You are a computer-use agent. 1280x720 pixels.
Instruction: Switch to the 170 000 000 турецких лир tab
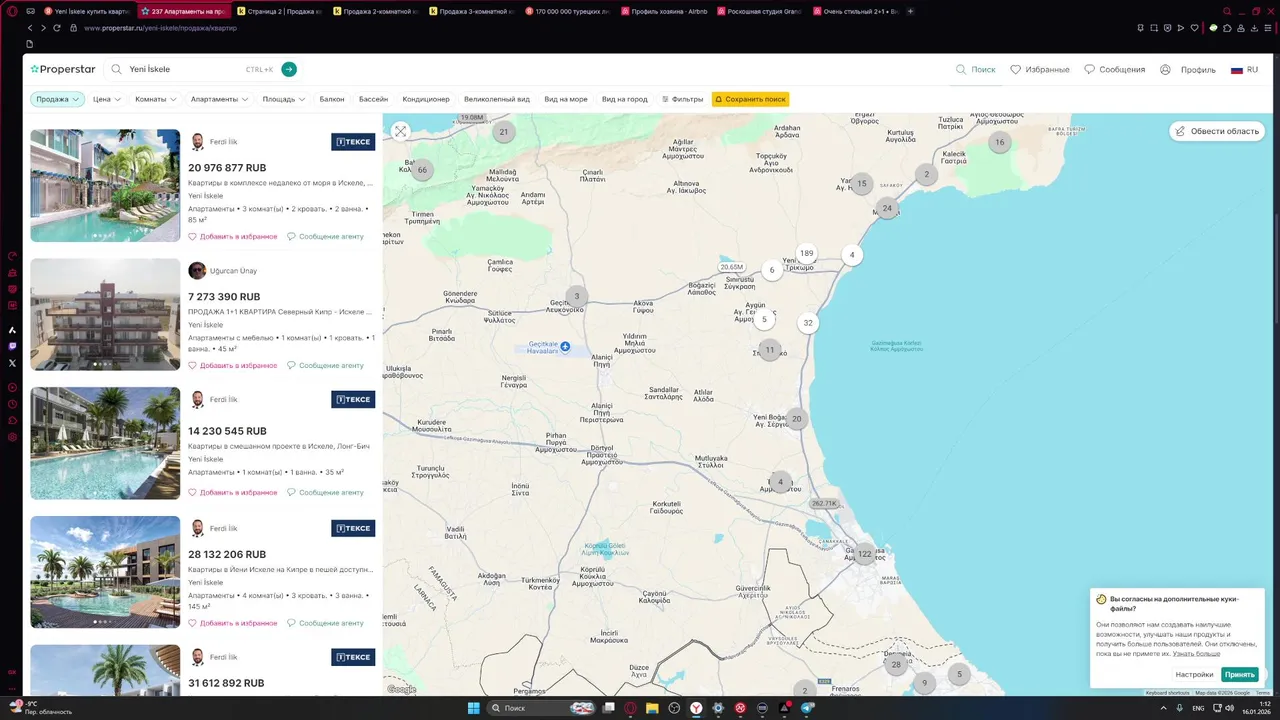(567, 11)
